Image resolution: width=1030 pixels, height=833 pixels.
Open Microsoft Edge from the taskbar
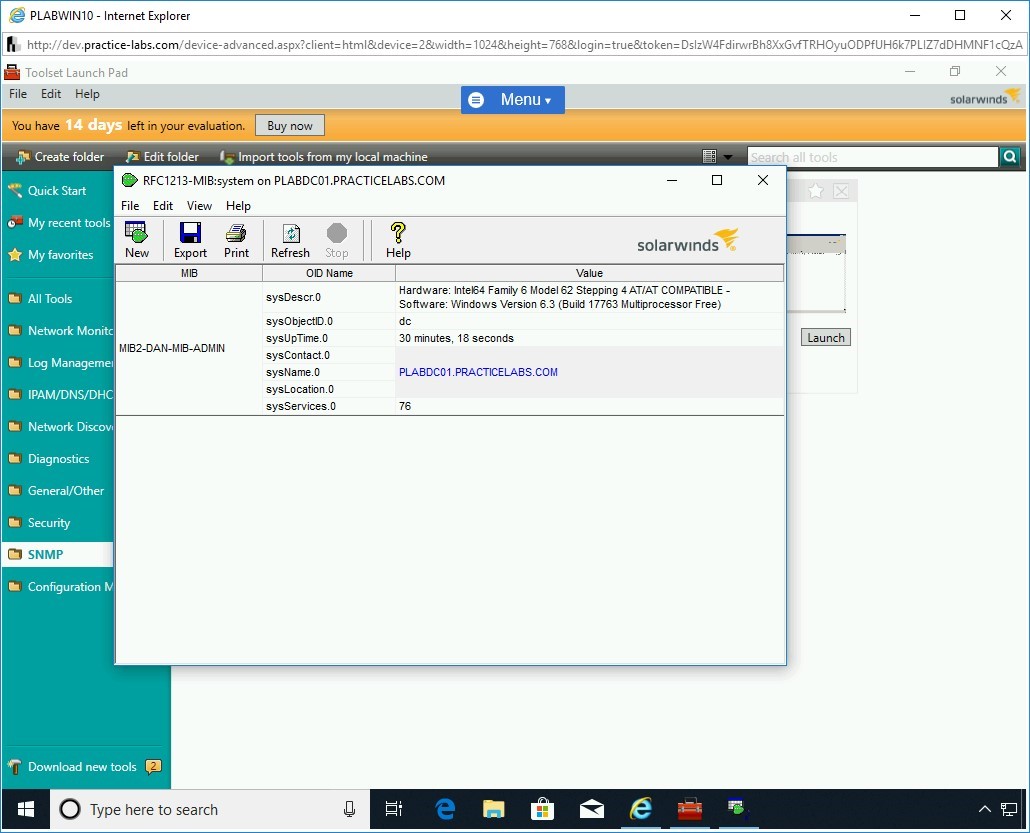point(445,809)
